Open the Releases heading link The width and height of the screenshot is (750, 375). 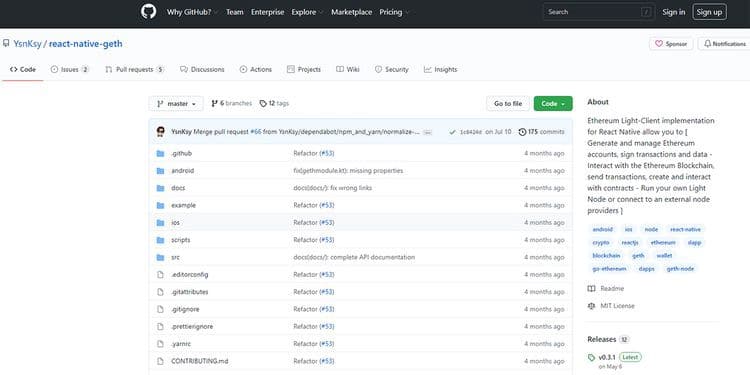602,339
